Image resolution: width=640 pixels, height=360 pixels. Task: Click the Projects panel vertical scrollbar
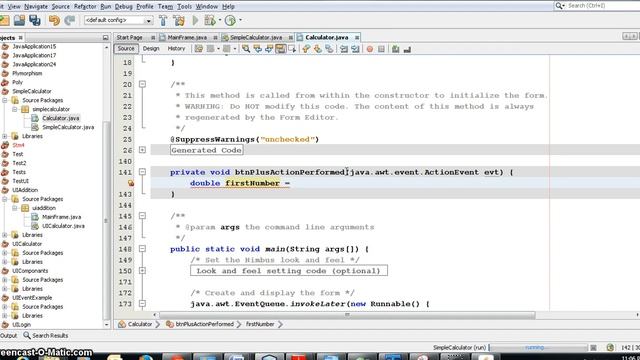[107, 220]
